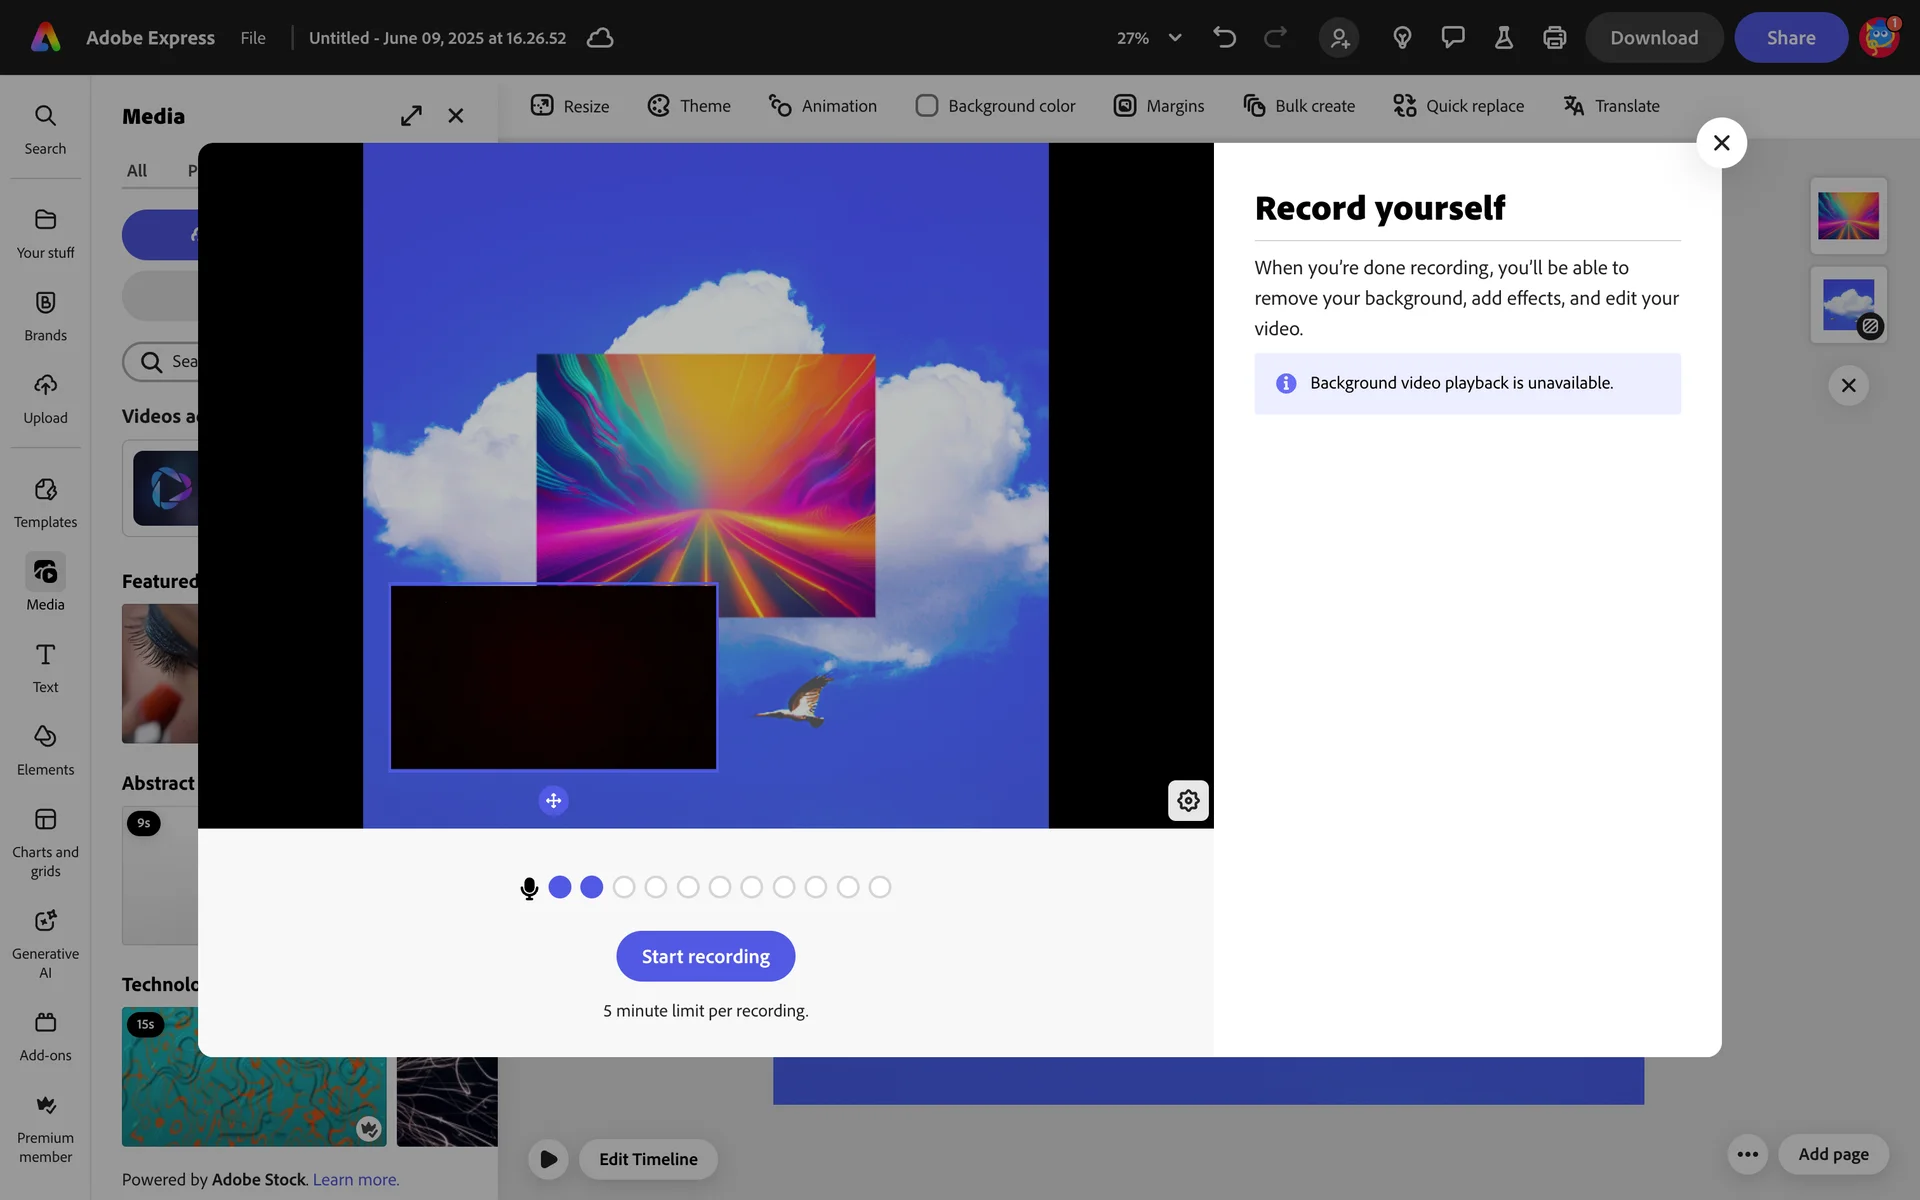Click the microphone icon below preview

tap(529, 888)
